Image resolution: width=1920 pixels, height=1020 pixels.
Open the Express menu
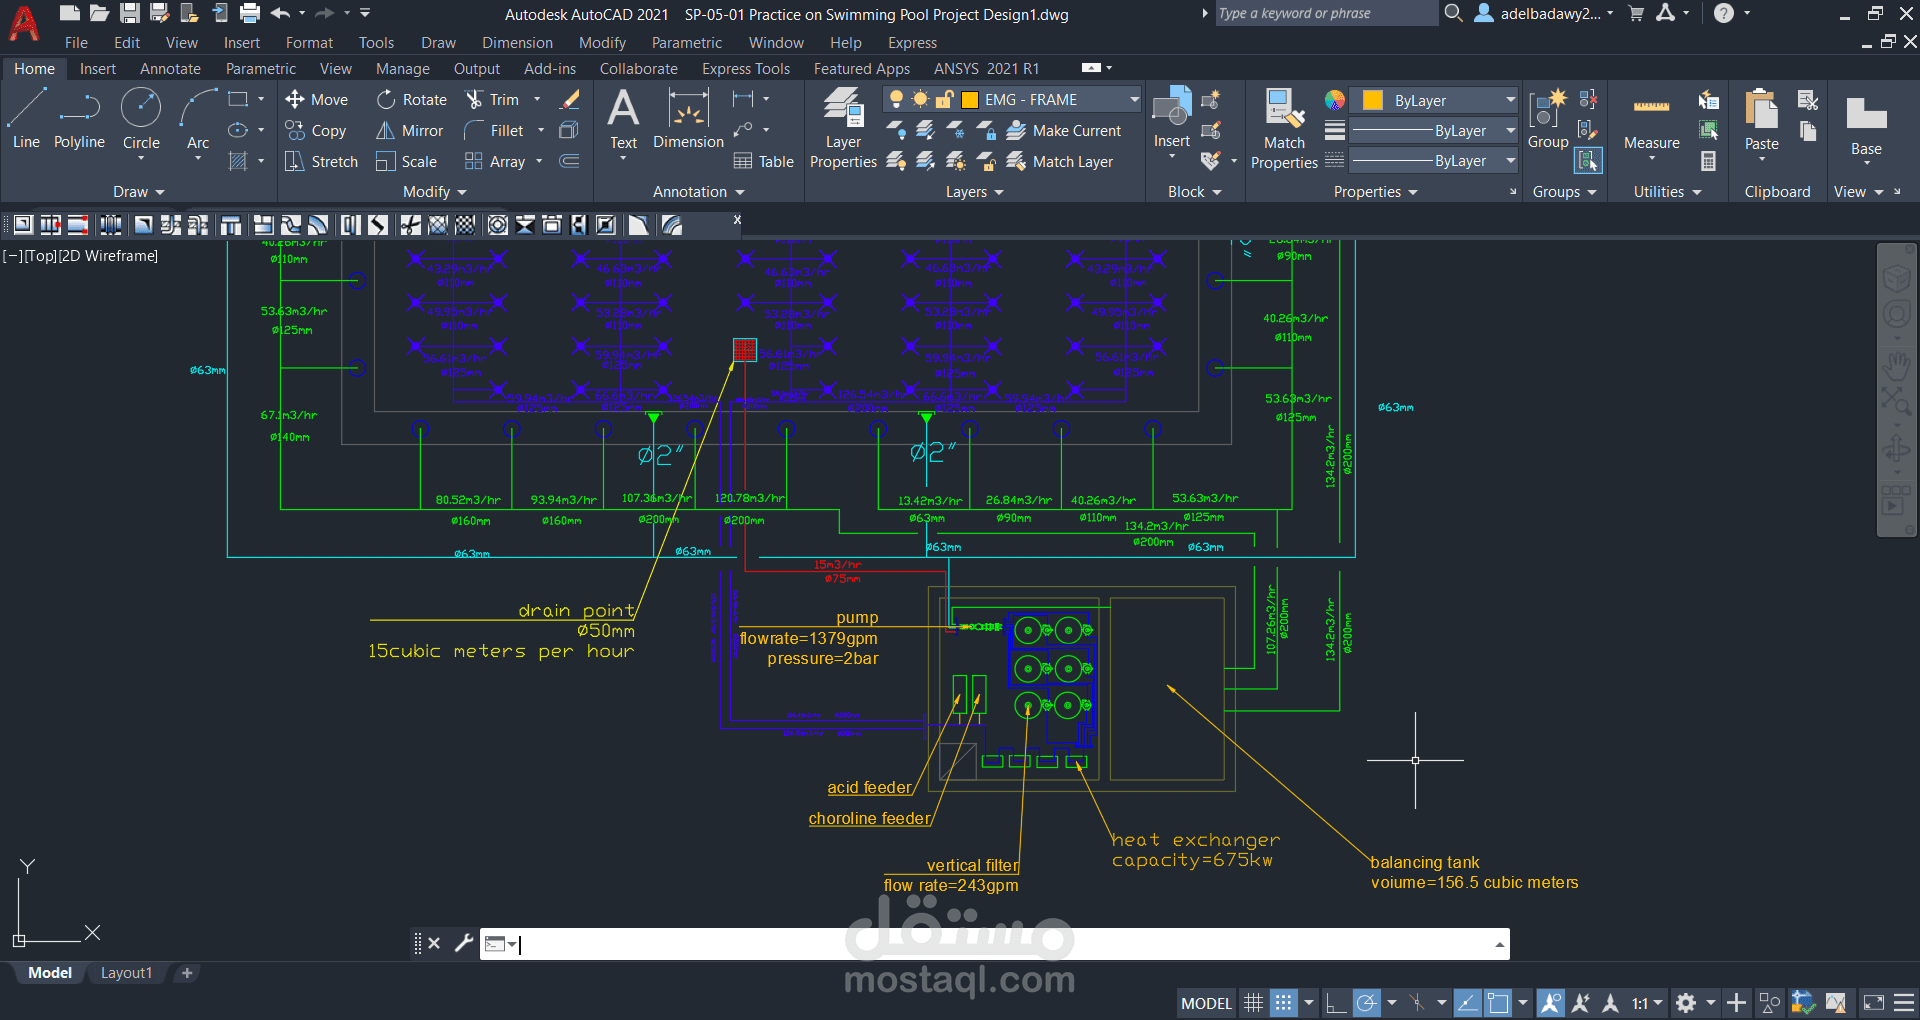pyautogui.click(x=912, y=43)
